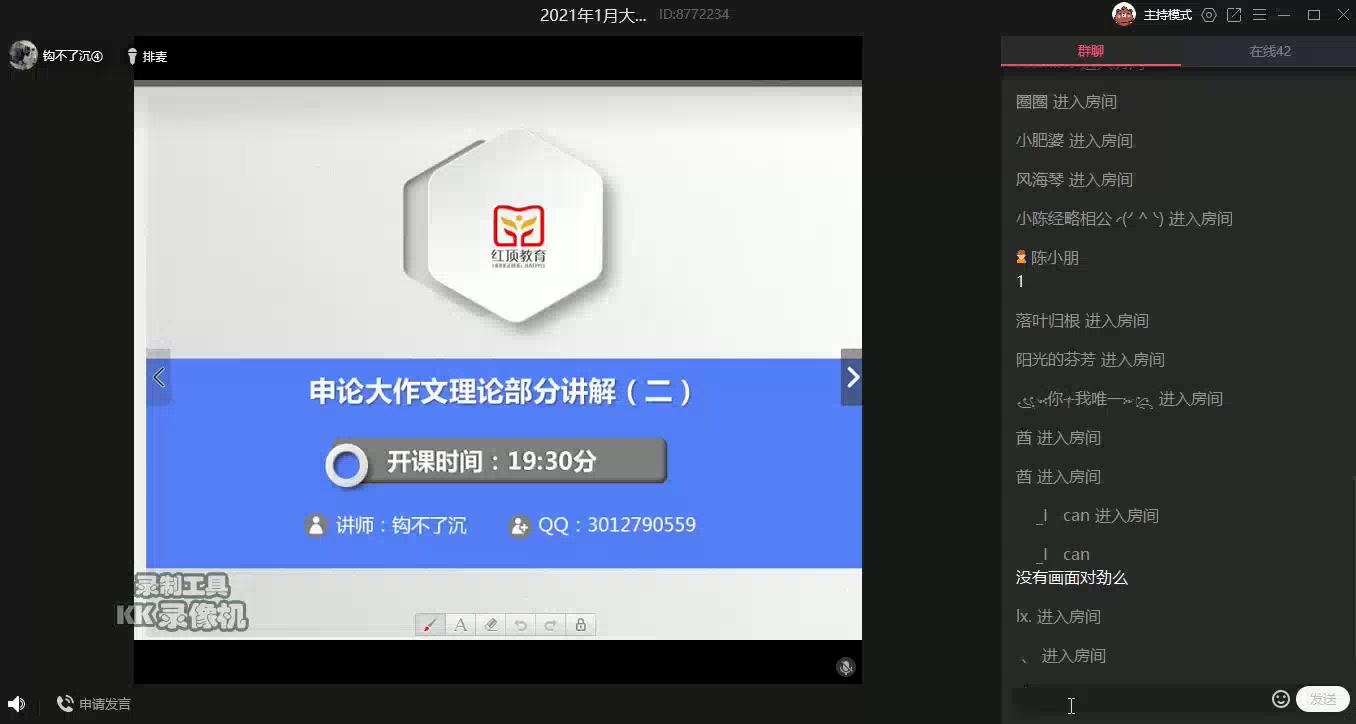This screenshot has width=1356, height=724.
Task: Minimize the live classroom window
Action: 1284,15
